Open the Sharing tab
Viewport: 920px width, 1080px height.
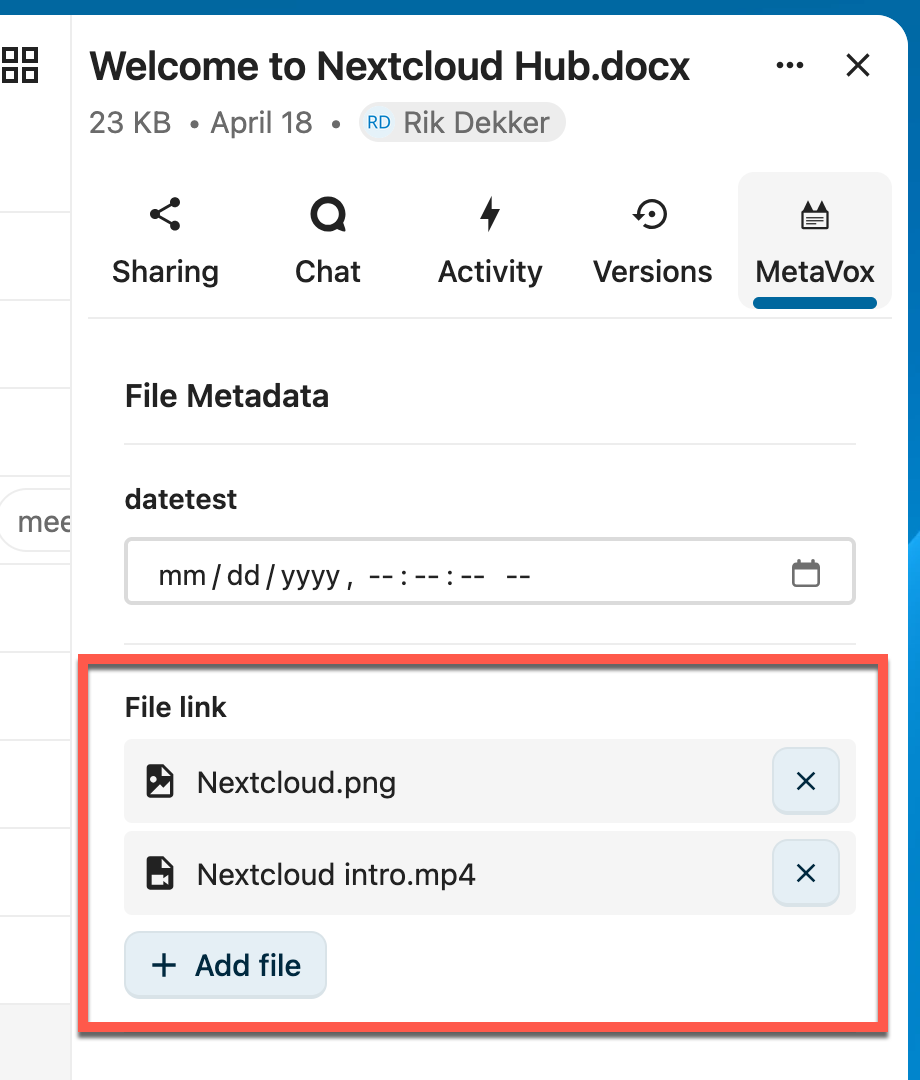pos(165,240)
